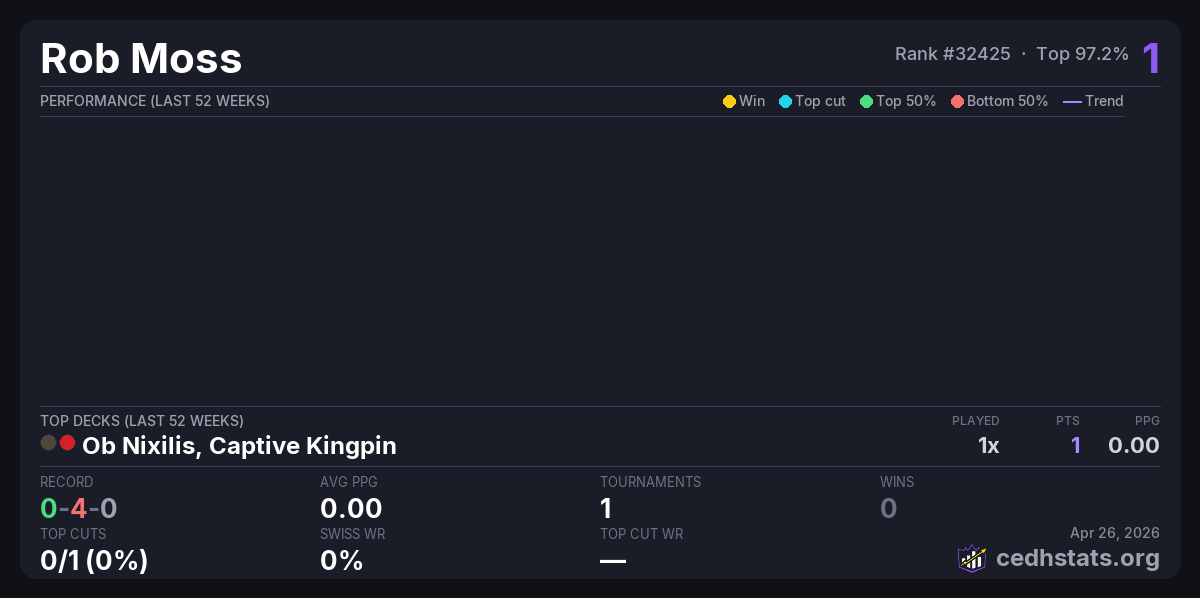Click the purple Trend line marker
This screenshot has width=1200, height=598.
(x=1072, y=101)
